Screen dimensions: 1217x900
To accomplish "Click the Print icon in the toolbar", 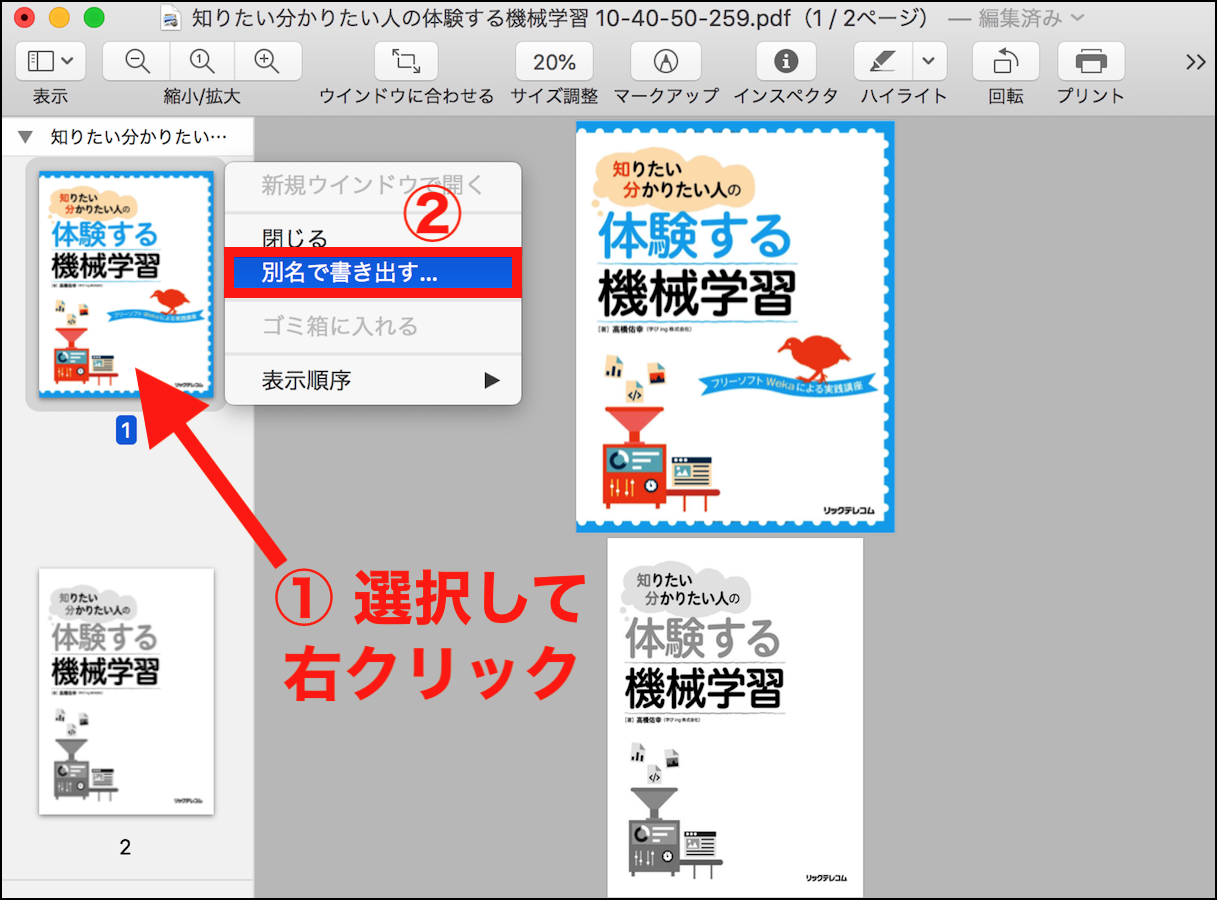I will (x=1090, y=62).
